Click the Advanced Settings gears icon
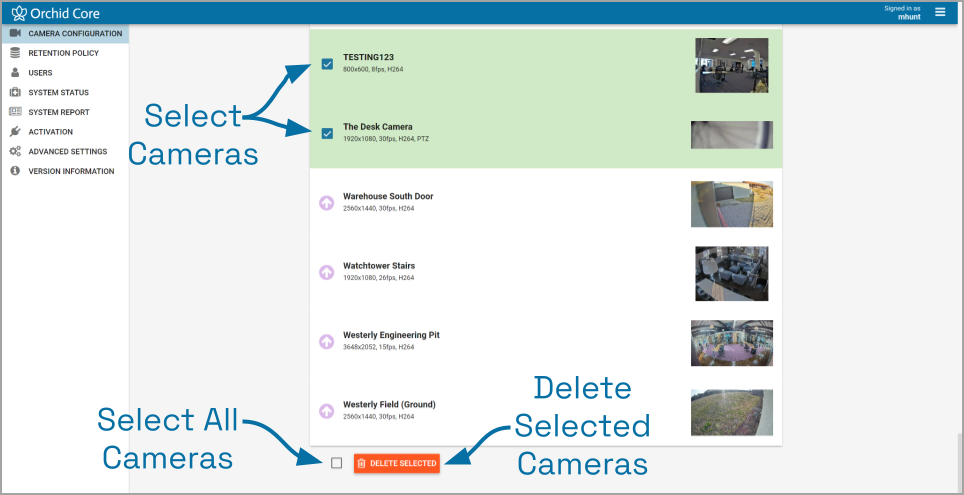 click(x=15, y=151)
